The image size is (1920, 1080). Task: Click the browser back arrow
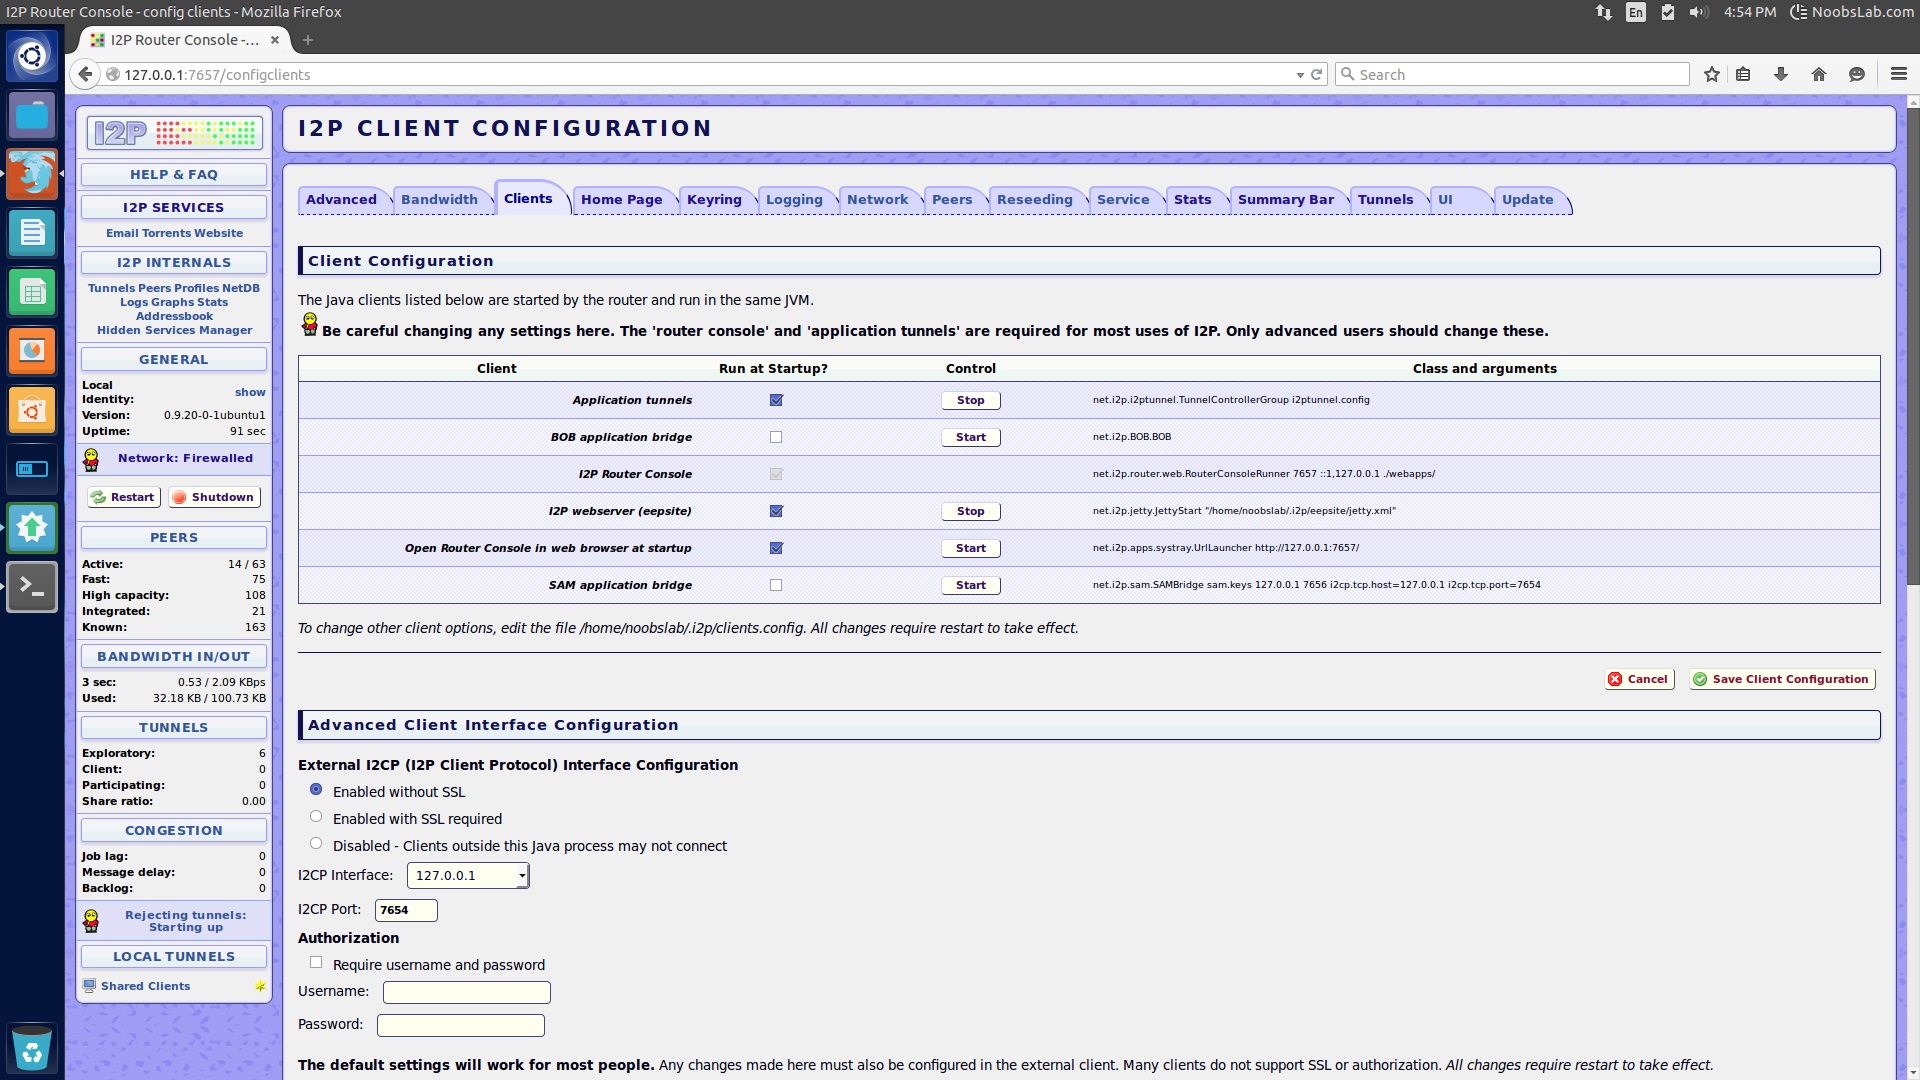(86, 74)
